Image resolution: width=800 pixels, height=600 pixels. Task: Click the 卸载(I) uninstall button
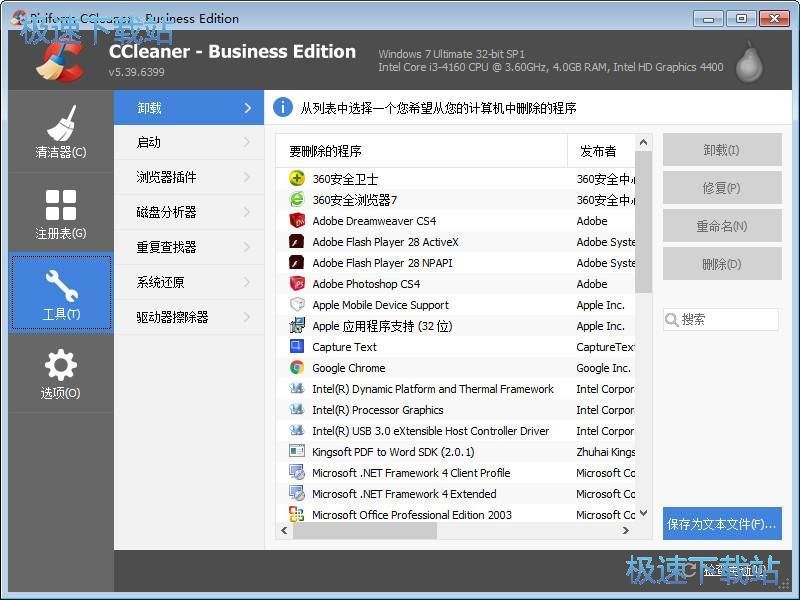(x=722, y=148)
